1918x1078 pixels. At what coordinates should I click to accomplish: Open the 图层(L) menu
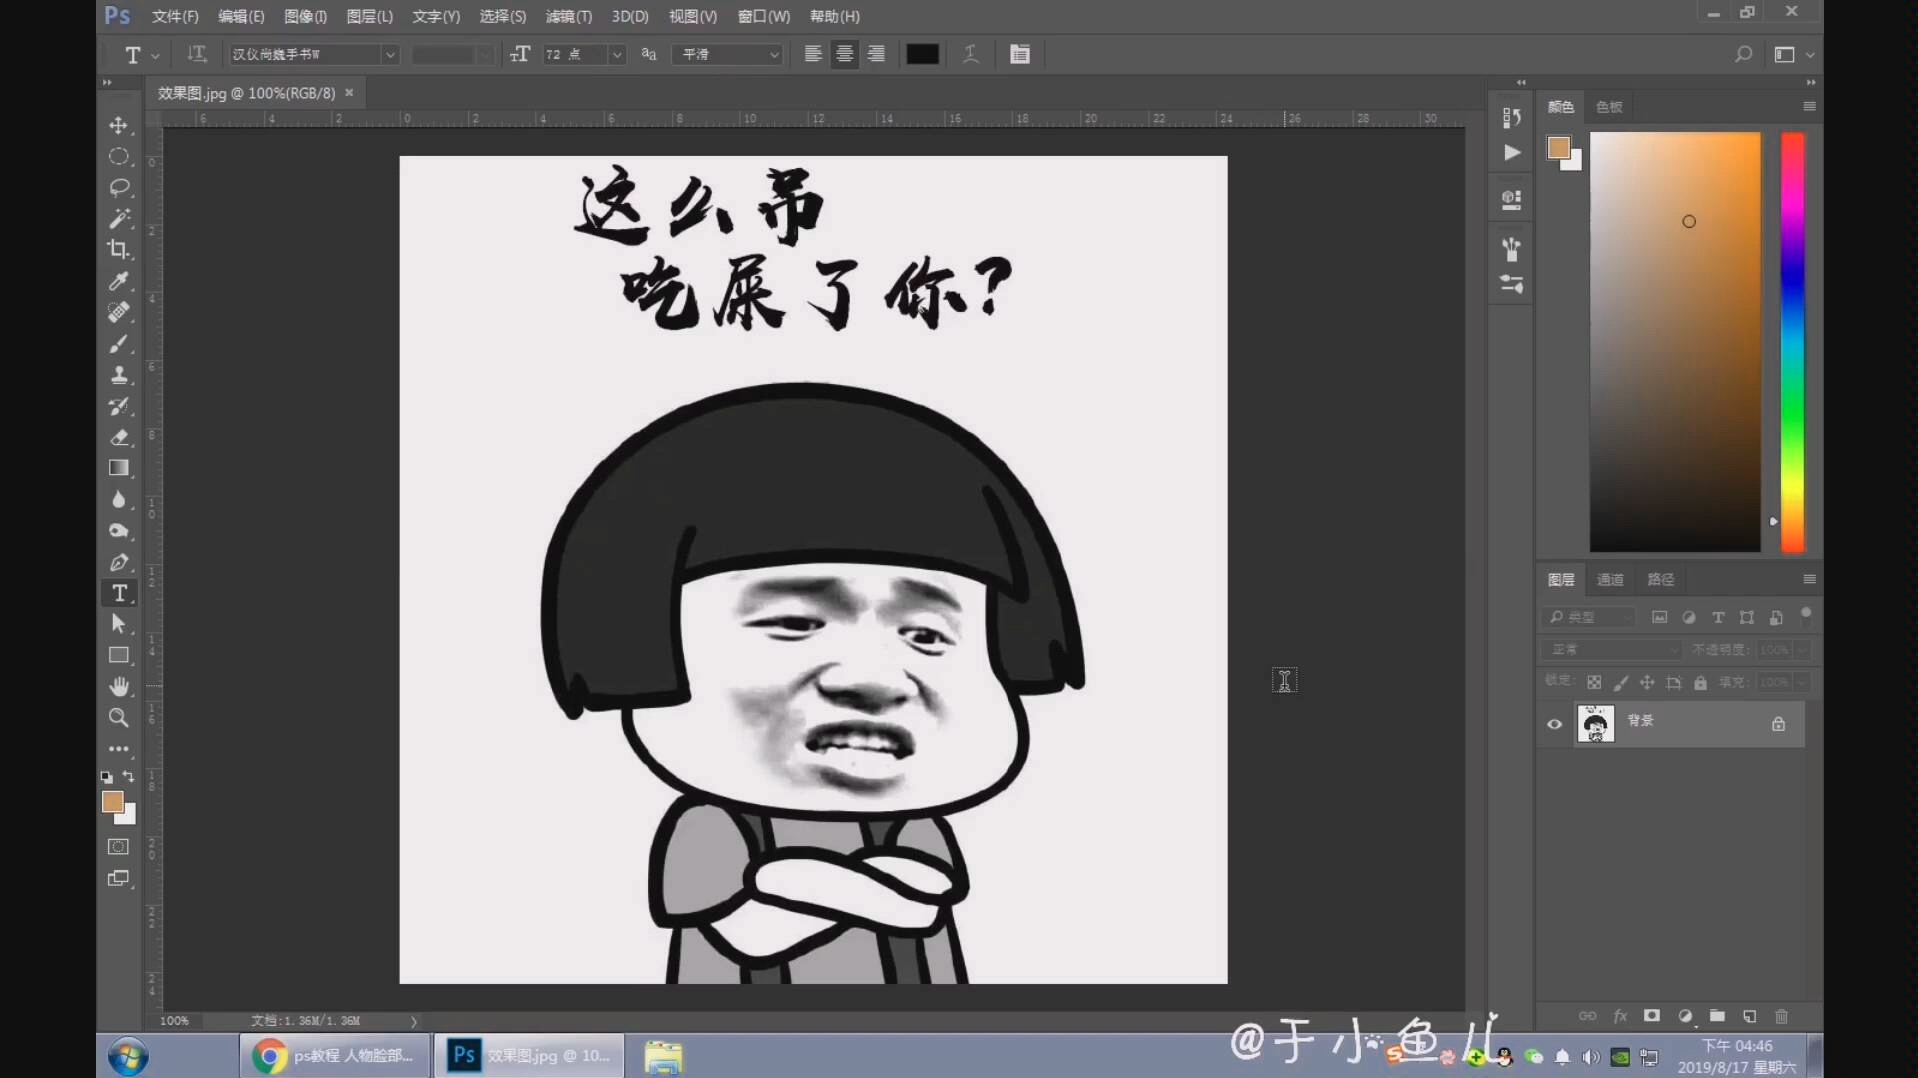[x=369, y=16]
